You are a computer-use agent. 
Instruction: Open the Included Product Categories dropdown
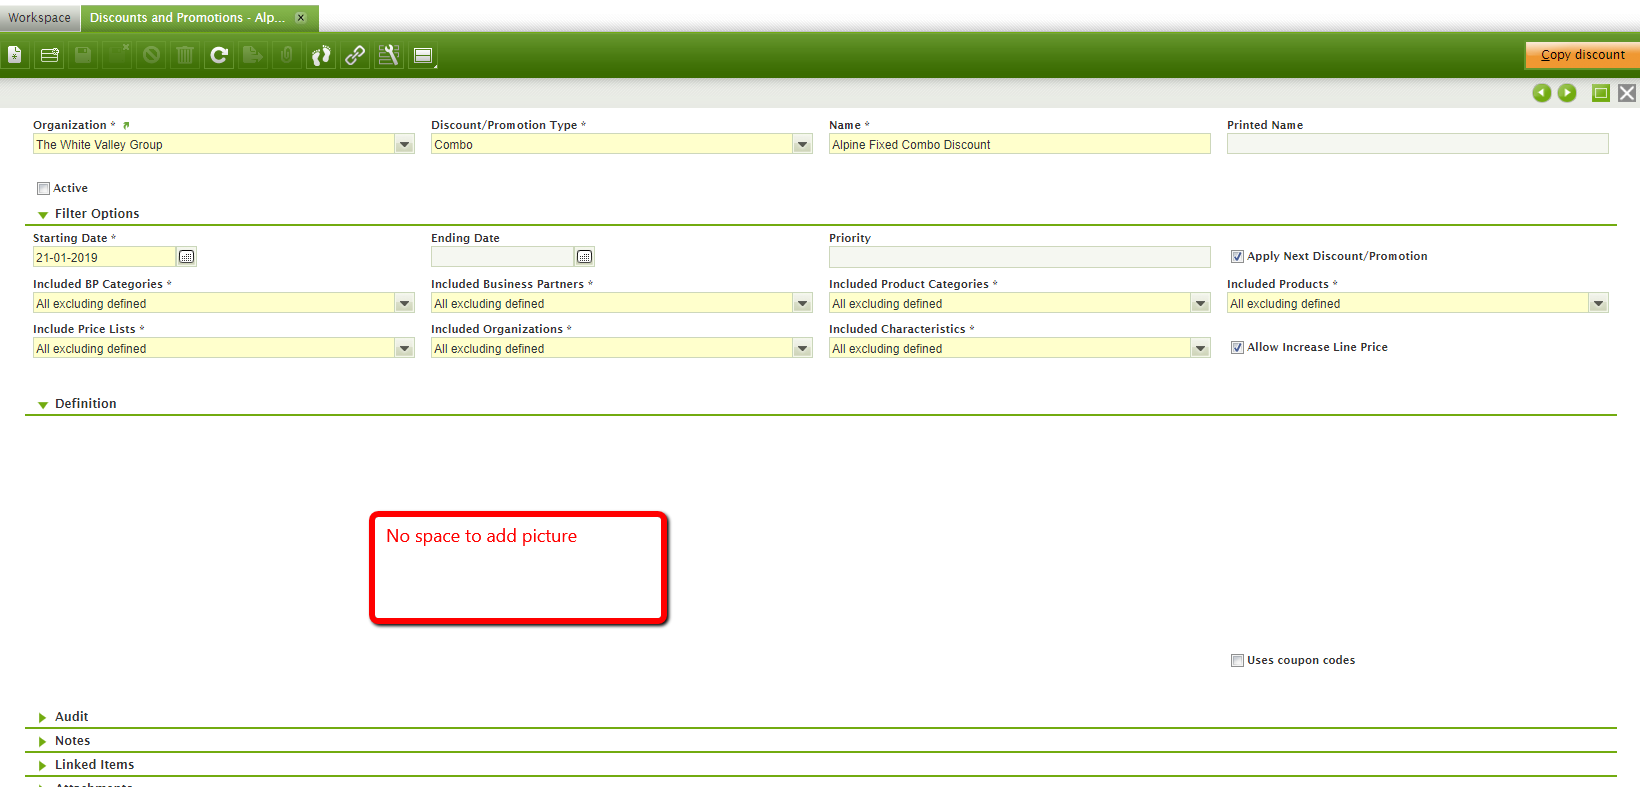(x=1200, y=304)
